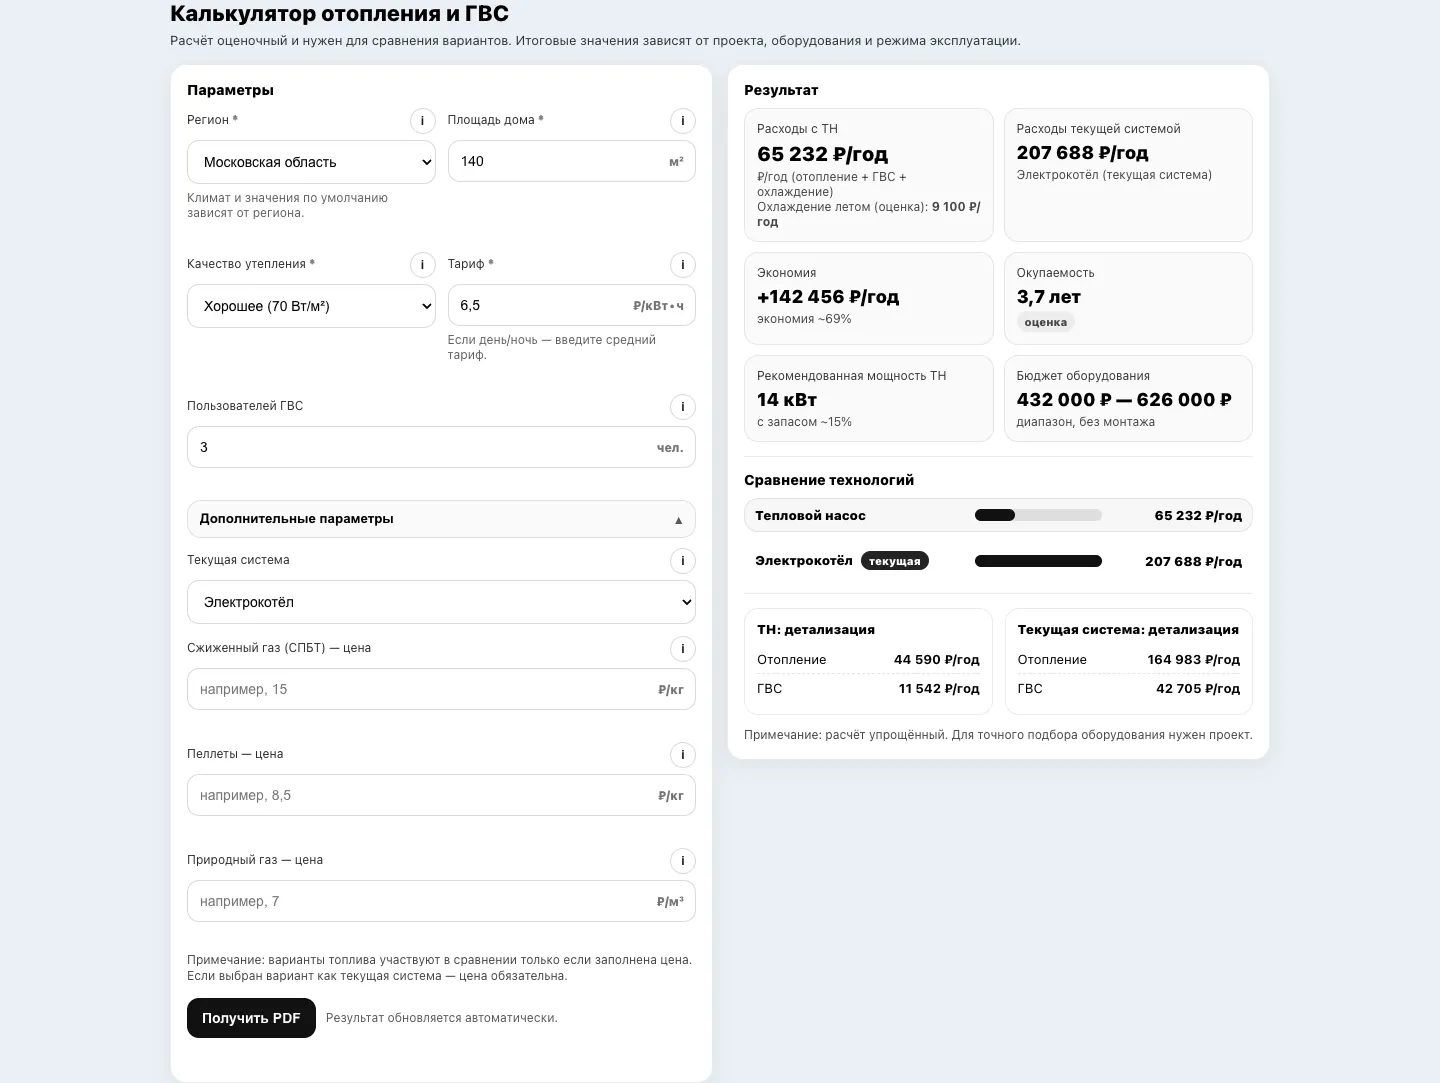Click the Сжиженный газ price input

(x=441, y=689)
